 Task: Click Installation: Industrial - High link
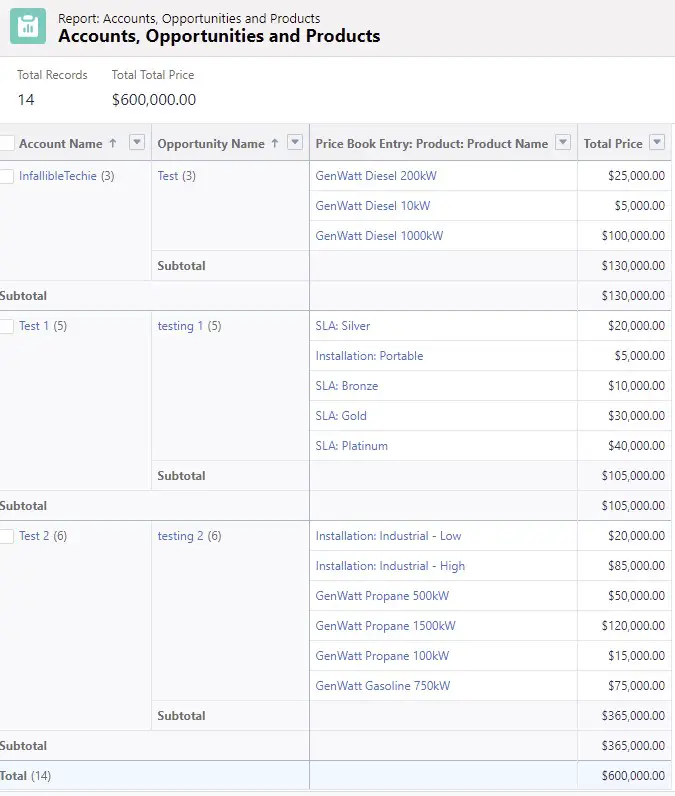click(x=390, y=566)
